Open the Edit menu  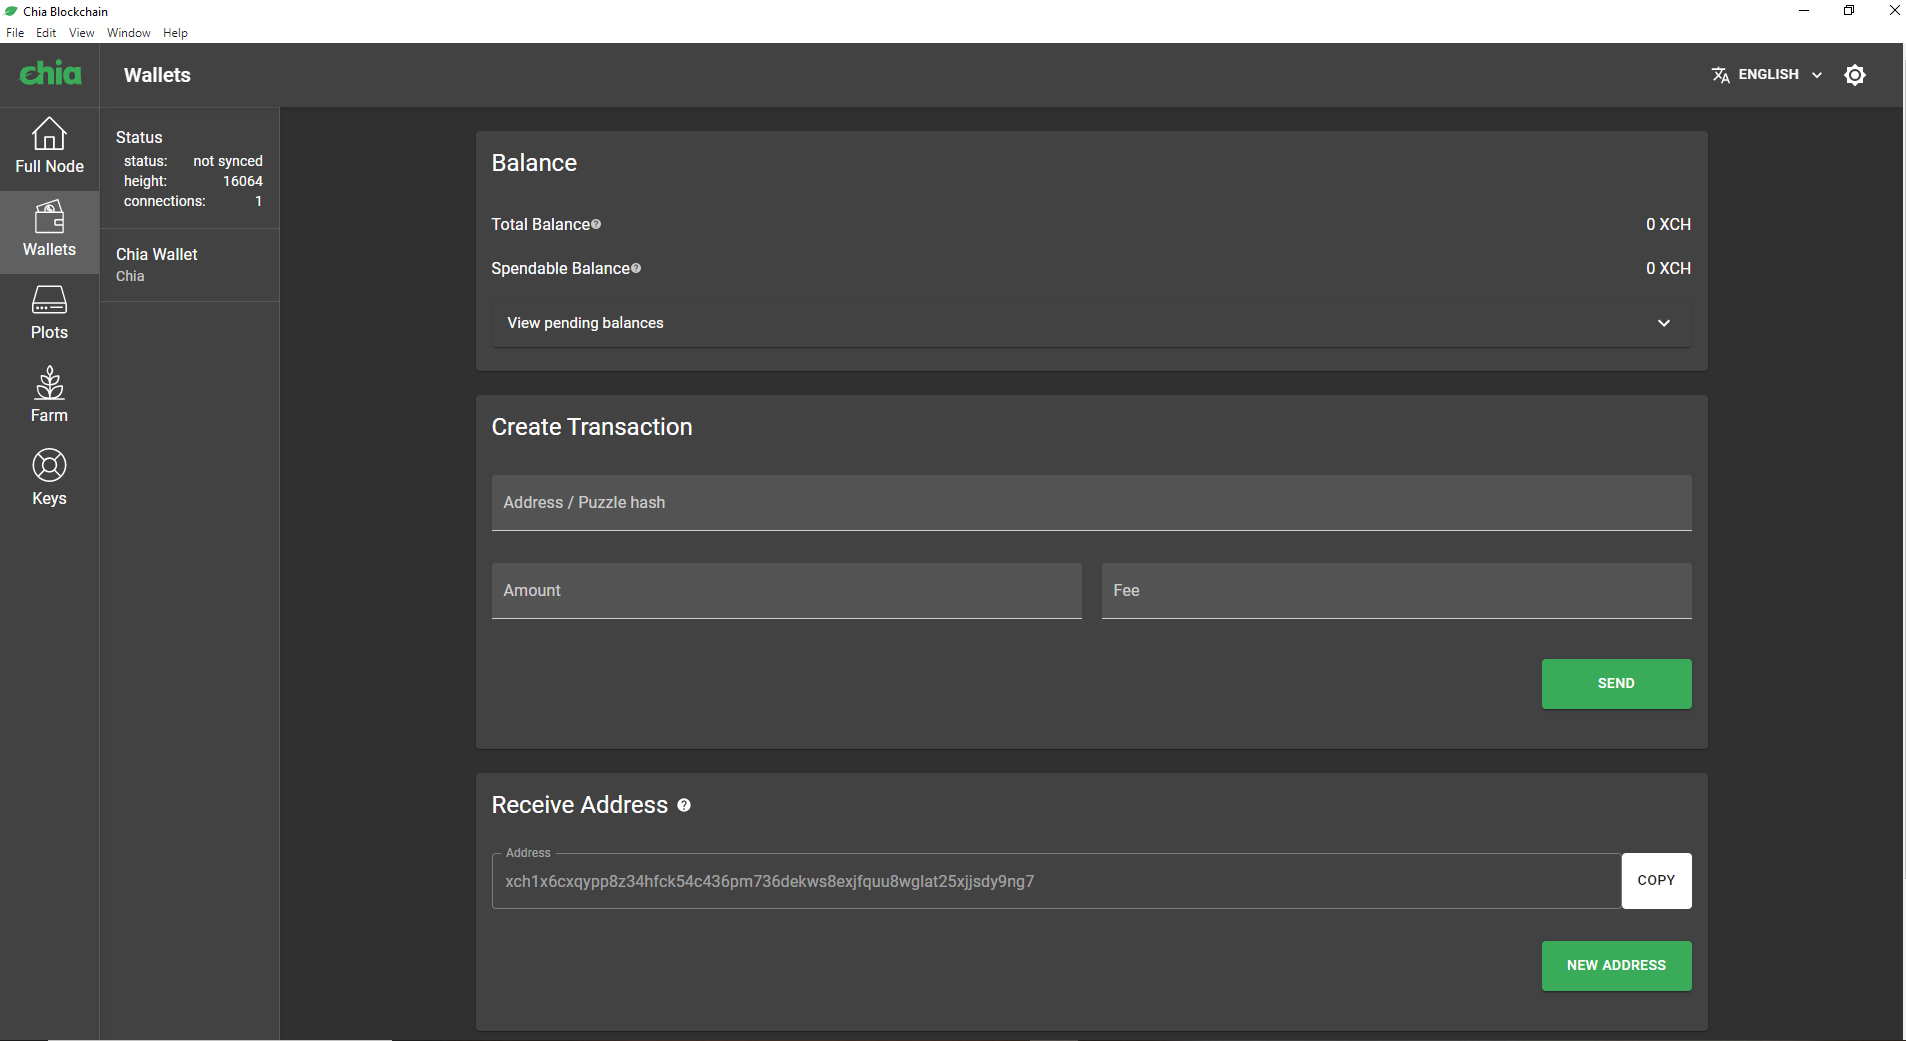pyautogui.click(x=46, y=33)
